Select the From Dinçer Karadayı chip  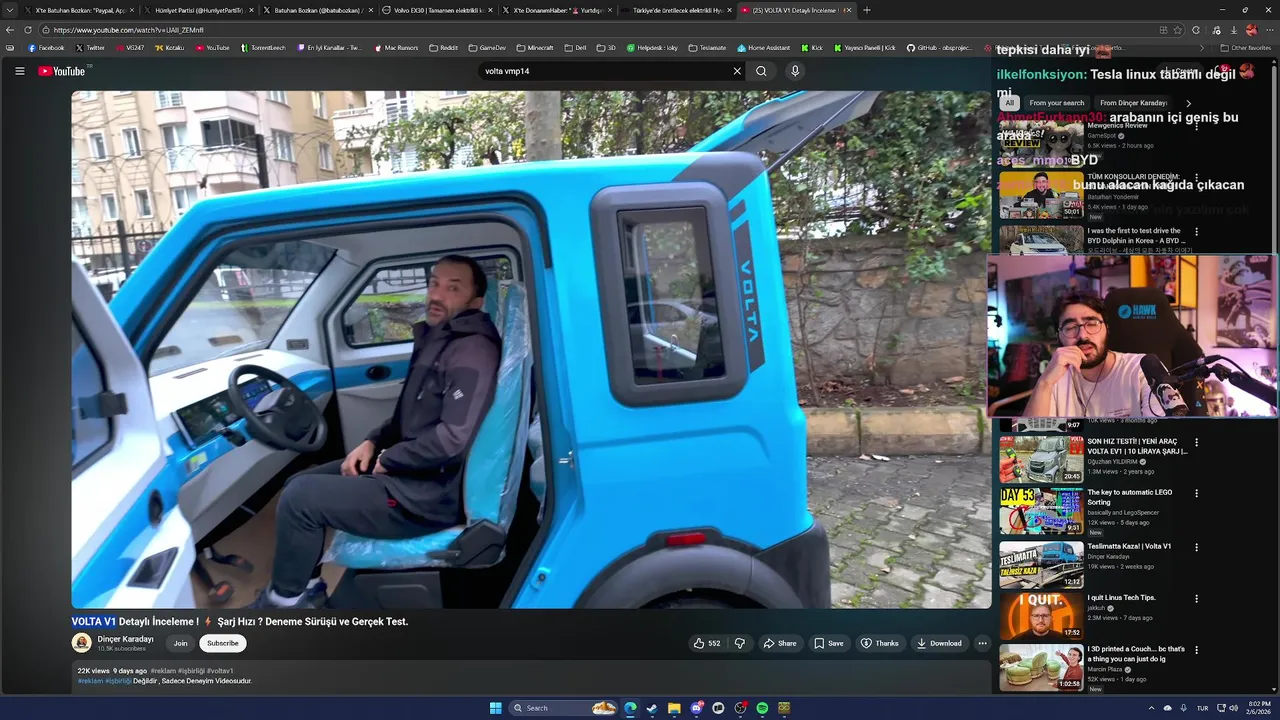tap(1133, 103)
